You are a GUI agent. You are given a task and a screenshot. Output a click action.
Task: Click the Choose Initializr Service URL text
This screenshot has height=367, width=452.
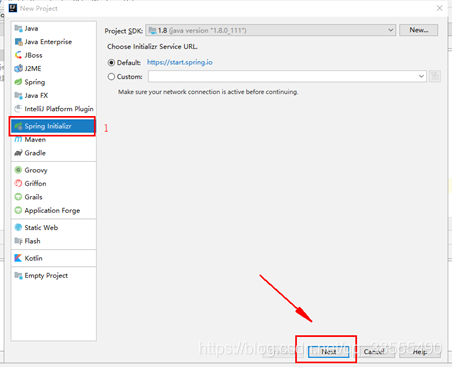point(152,46)
